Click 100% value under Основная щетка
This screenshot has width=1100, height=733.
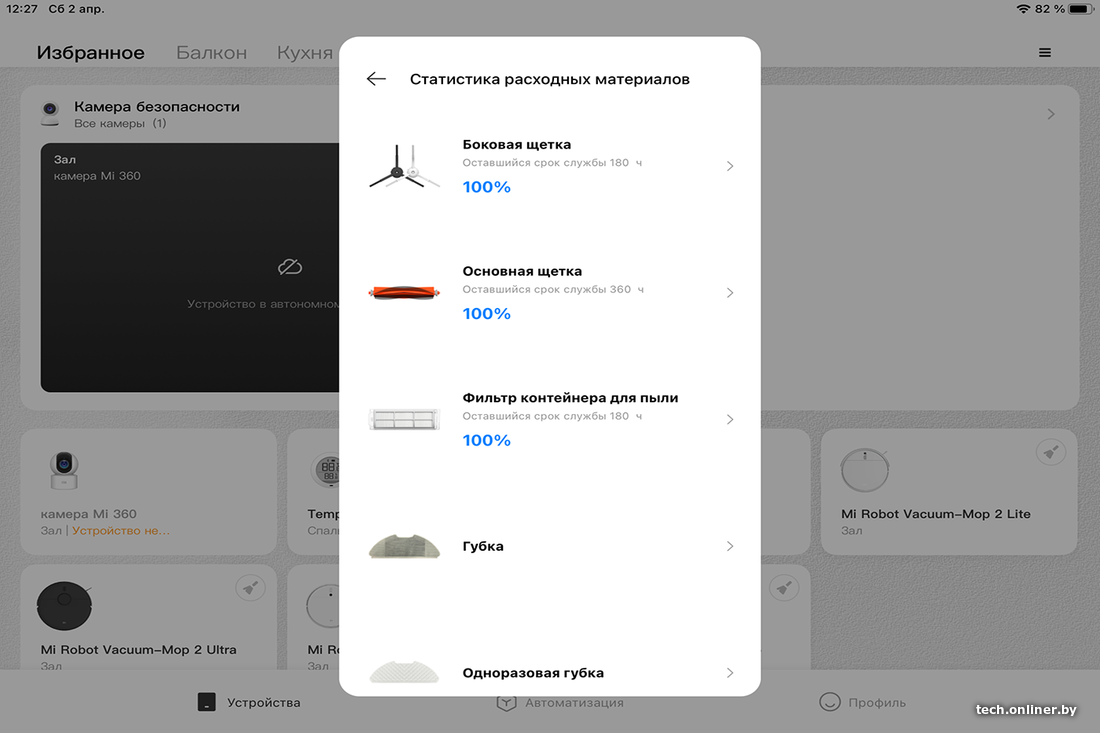click(486, 314)
